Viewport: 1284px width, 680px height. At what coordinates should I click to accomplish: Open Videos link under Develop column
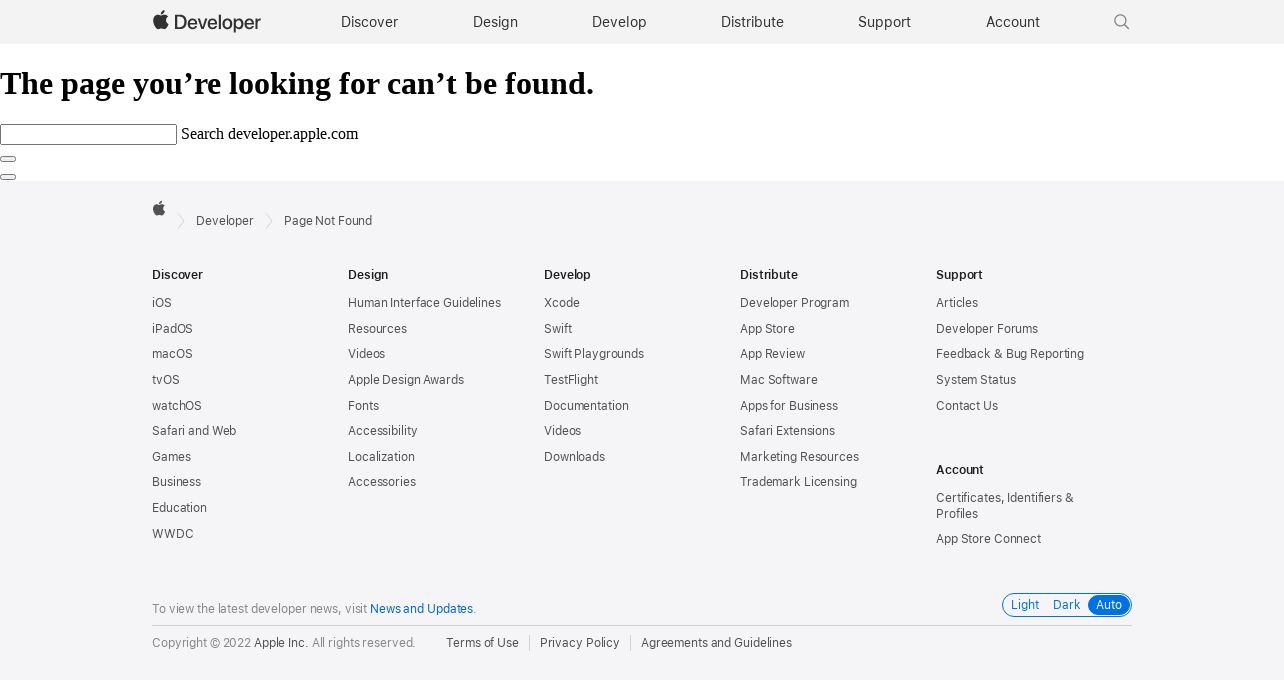pyautogui.click(x=562, y=431)
